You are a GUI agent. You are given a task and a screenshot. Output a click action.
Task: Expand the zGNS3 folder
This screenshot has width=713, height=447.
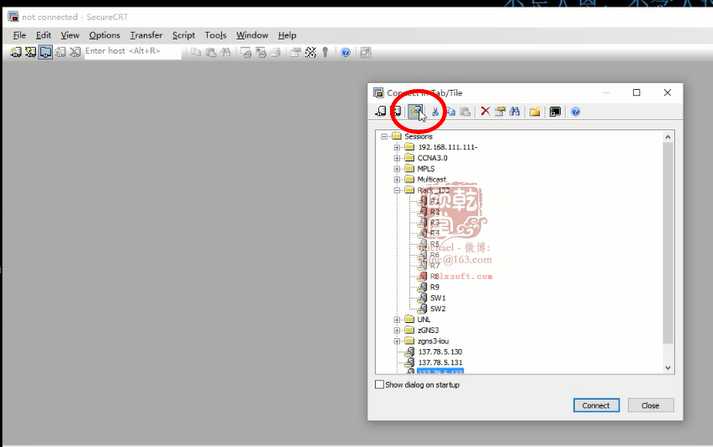[397, 330]
